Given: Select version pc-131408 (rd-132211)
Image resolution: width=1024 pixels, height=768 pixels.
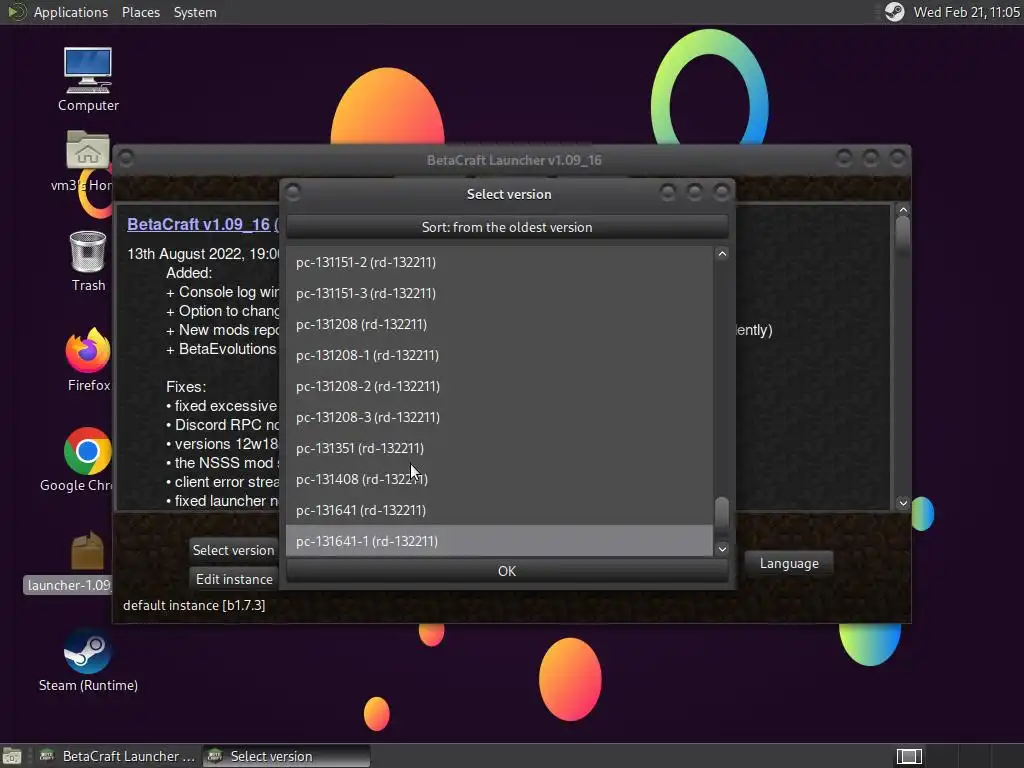Looking at the screenshot, I should pos(500,479).
